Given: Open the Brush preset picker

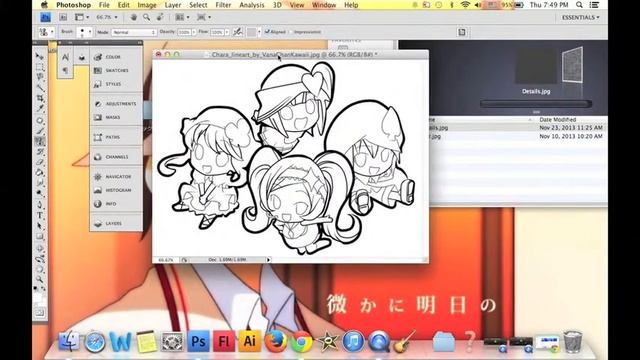Looking at the screenshot, I should pyautogui.click(x=85, y=32).
